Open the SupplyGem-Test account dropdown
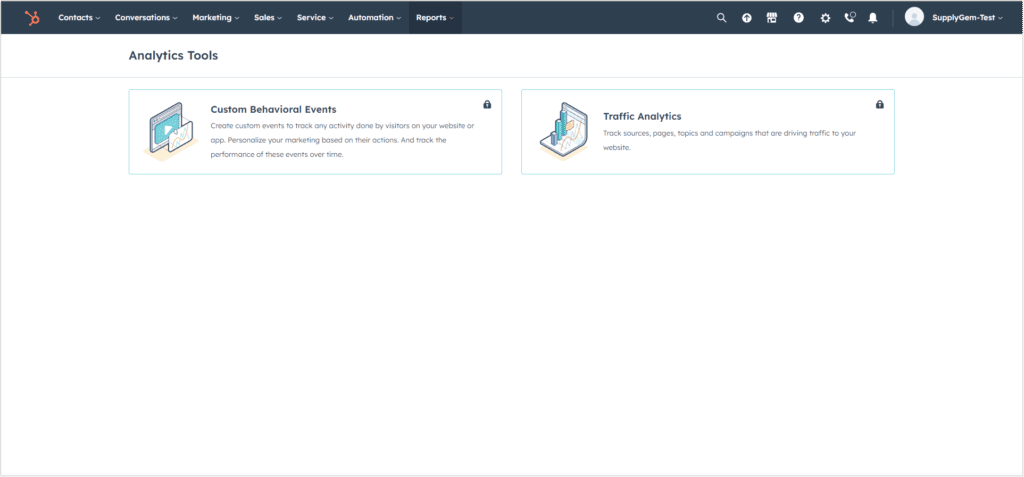1024x477 pixels. (x=967, y=18)
